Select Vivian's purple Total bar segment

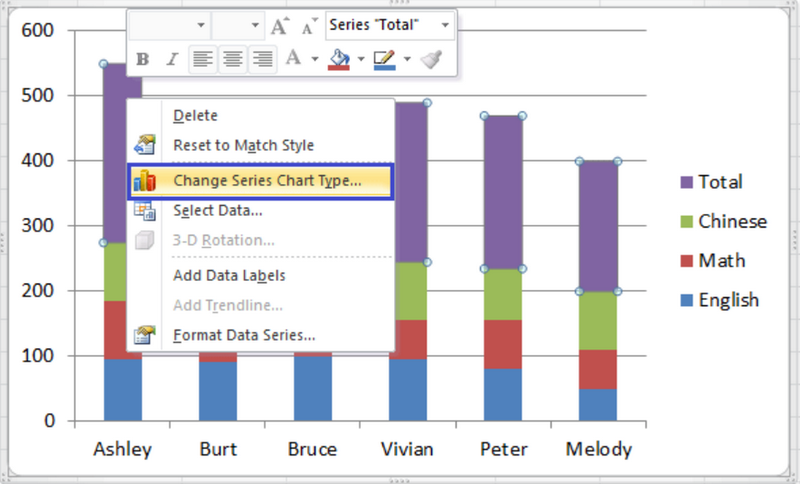point(411,182)
